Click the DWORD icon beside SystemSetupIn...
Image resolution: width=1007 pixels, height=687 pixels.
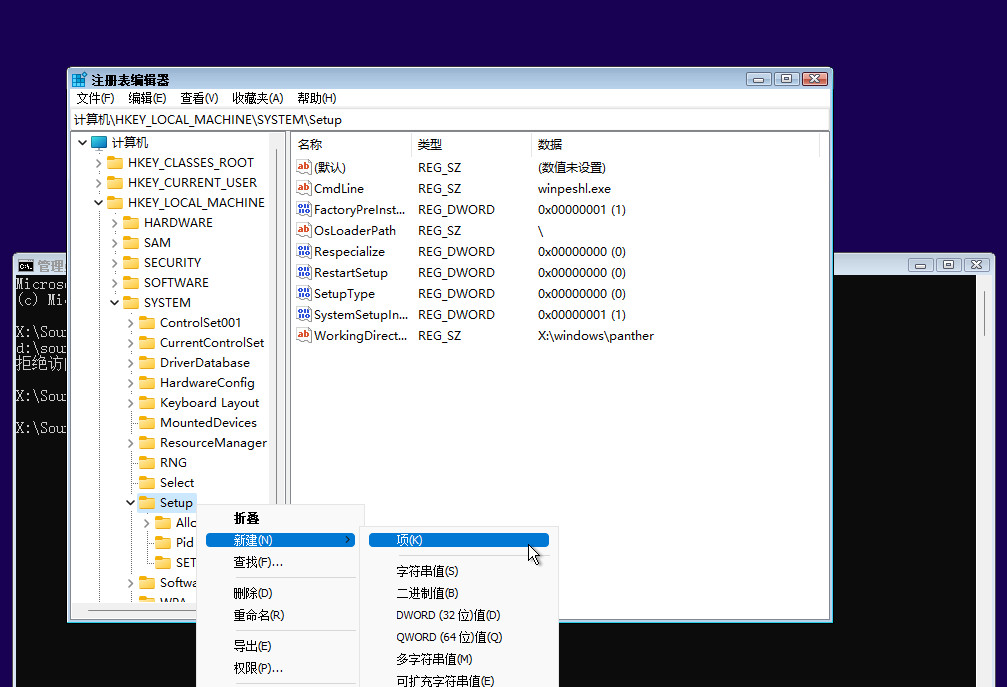tap(304, 314)
